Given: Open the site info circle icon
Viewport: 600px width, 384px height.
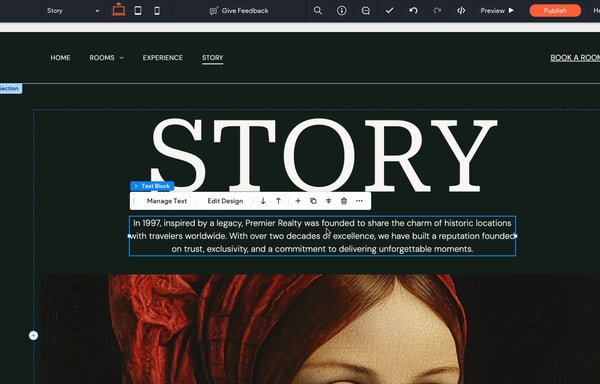Looking at the screenshot, I should click(341, 10).
